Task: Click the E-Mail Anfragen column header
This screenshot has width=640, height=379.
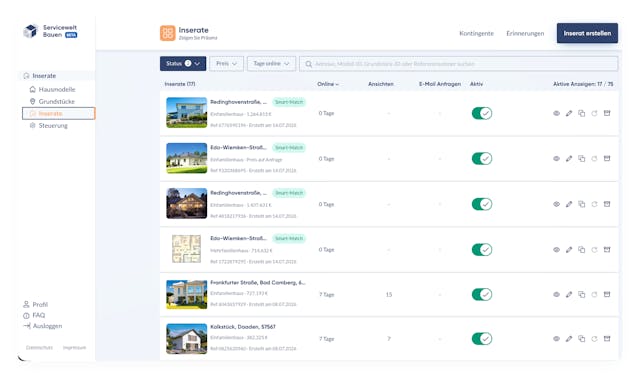Action: (440, 84)
